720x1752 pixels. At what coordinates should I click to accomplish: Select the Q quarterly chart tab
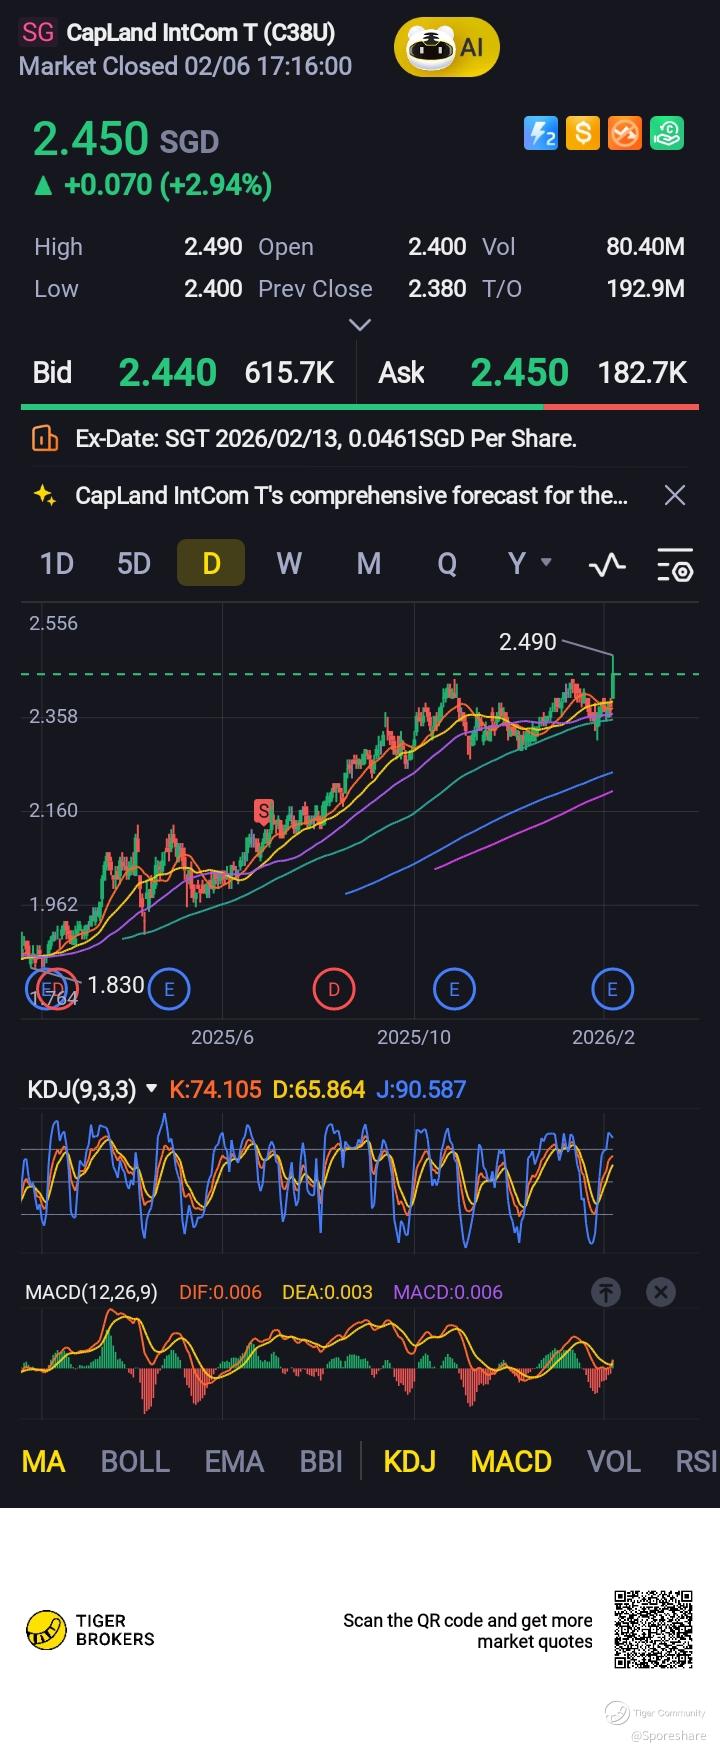tap(447, 564)
